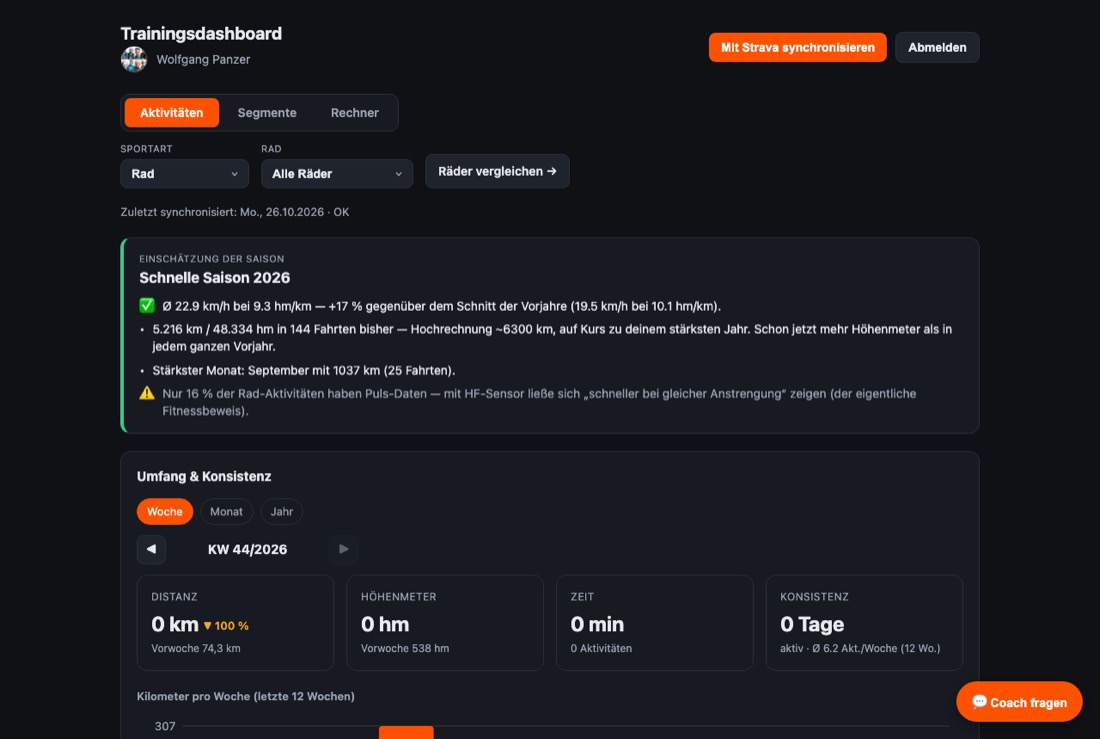Click the Distanz stat card
Screen dimensions: 1100x739
[x=235, y=623]
